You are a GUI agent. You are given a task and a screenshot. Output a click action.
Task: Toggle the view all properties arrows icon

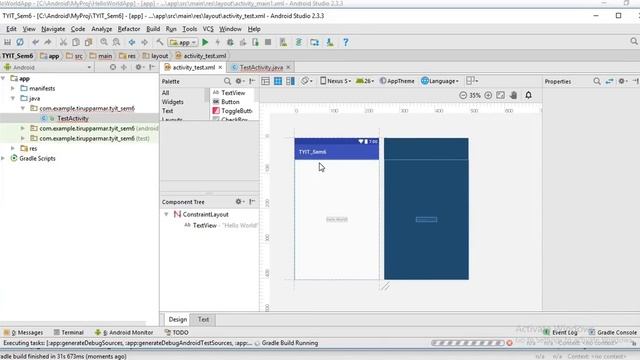[x=609, y=81]
